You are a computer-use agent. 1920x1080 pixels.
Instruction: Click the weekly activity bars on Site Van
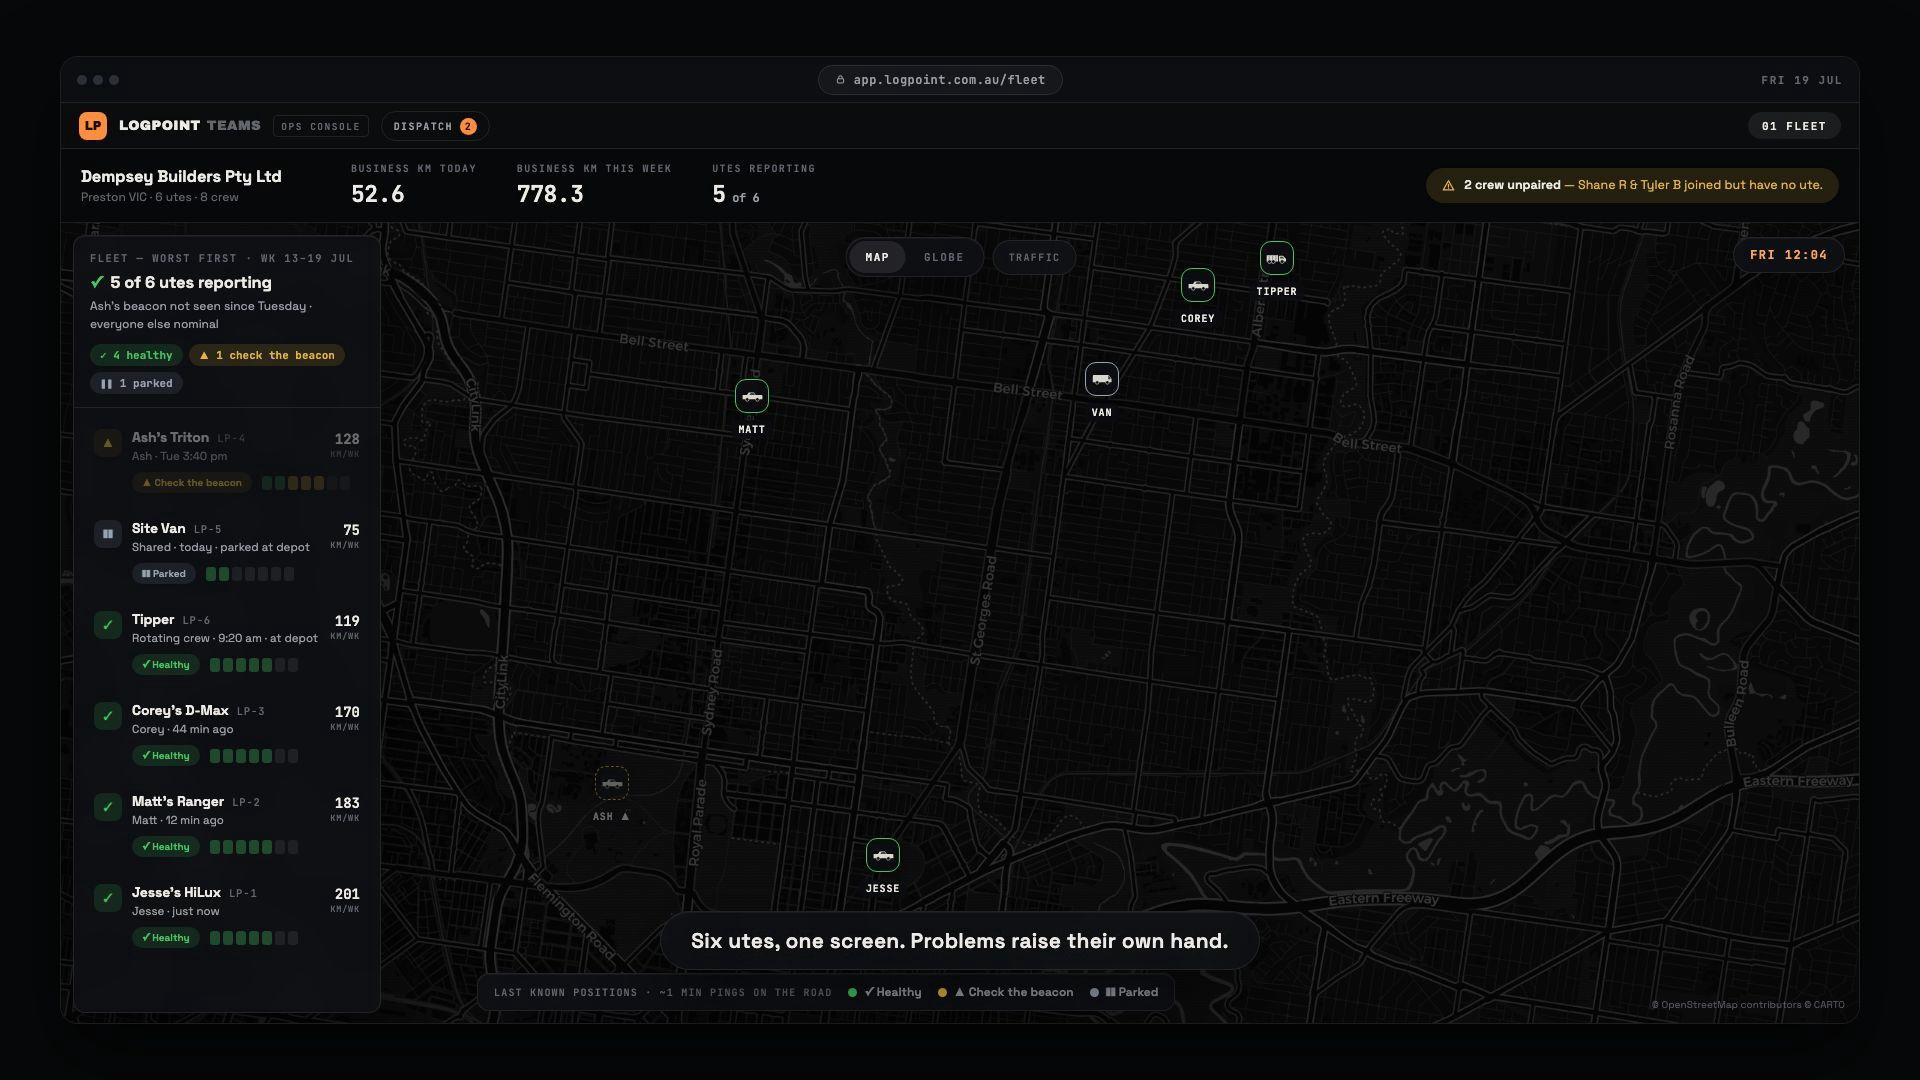(x=250, y=574)
